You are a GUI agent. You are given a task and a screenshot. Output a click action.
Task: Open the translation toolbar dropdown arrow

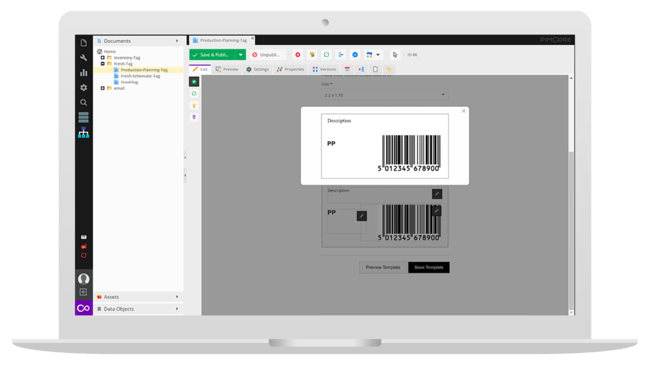coord(378,55)
